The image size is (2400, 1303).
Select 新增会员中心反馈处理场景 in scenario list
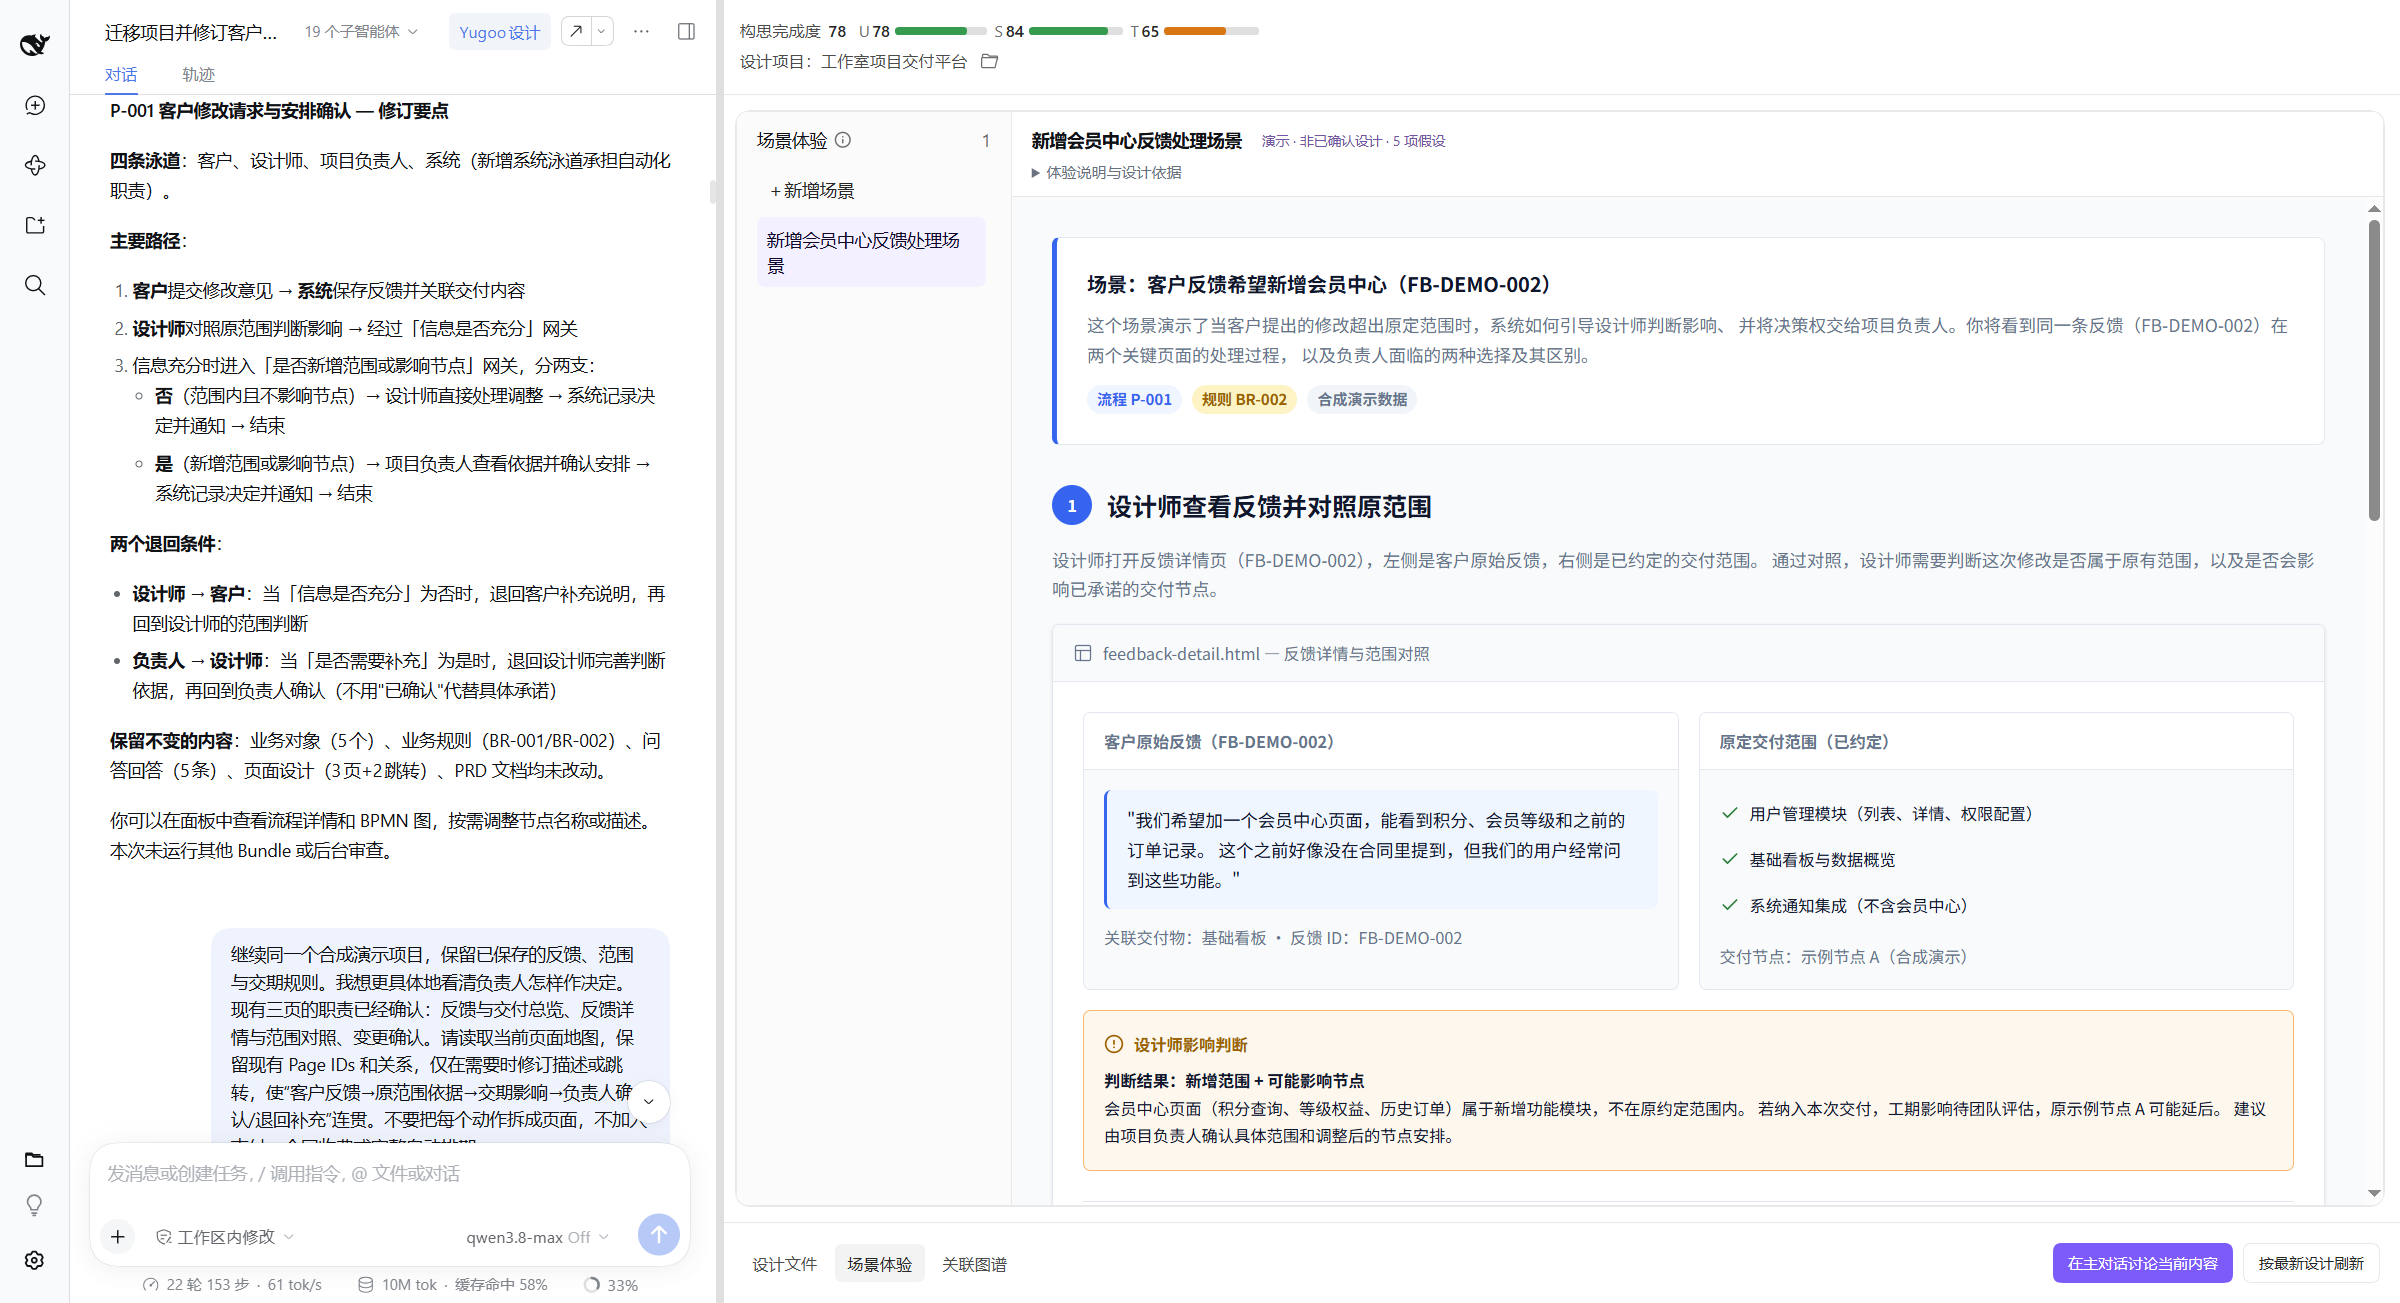871,253
